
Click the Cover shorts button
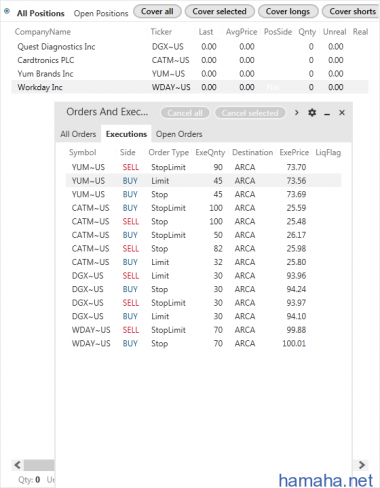[x=351, y=11]
